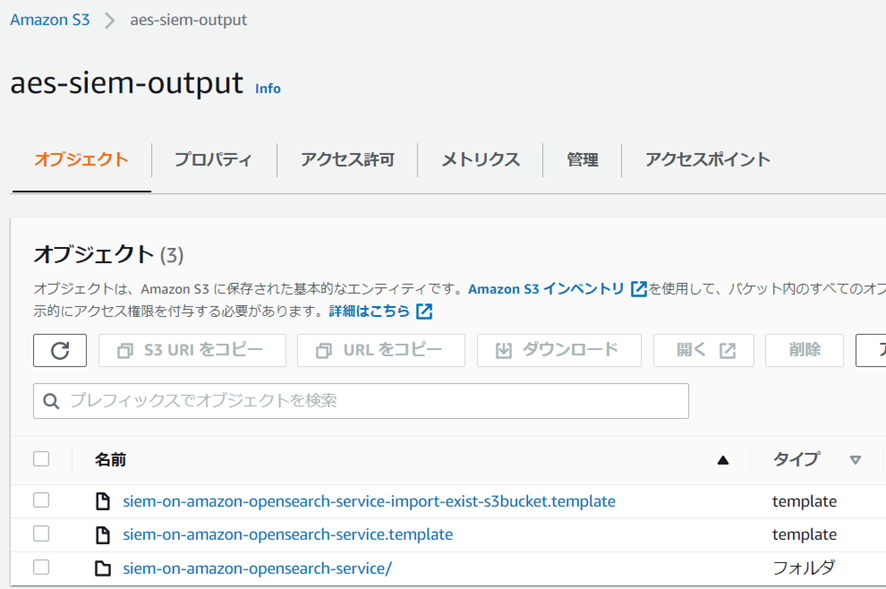Click the magnifier icon in the prefix search box
Viewport: 886px width, 589px height.
tap(51, 401)
